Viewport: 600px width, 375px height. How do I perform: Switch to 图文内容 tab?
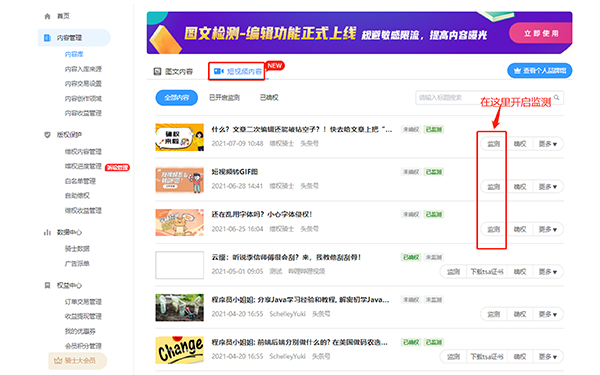coord(173,72)
